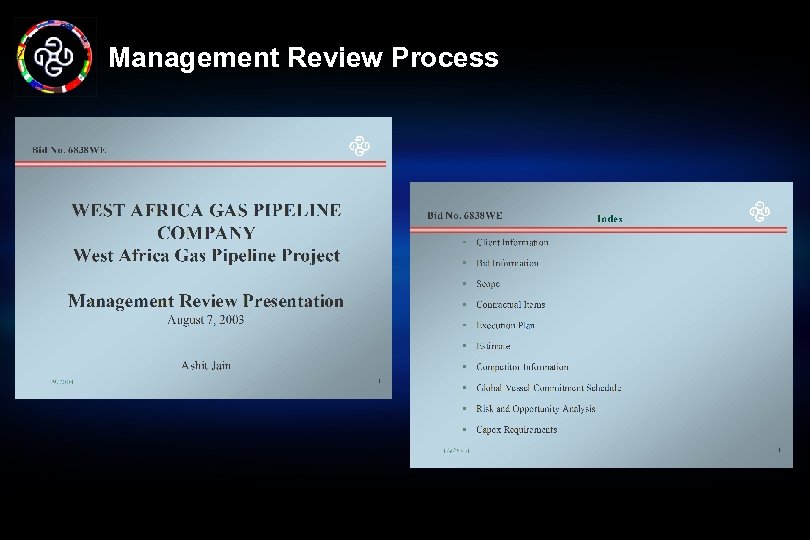The image size is (810, 540).
Task: Select 'WEST AFRICA GAS PIPELINE COMPANY' title text
Action: click(206, 221)
